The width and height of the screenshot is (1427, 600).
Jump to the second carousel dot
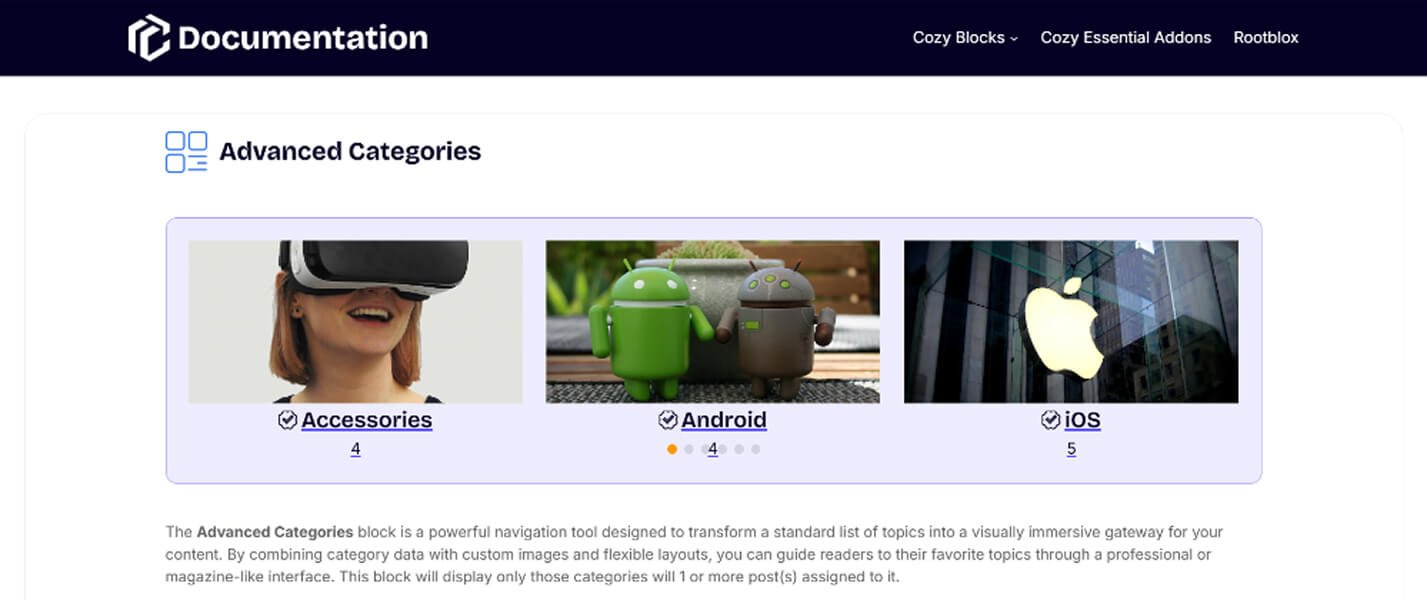[689, 449]
